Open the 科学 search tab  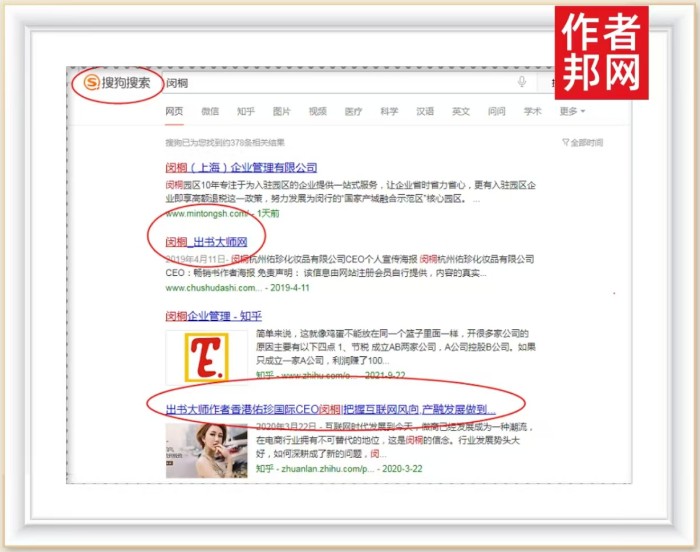[x=389, y=112]
